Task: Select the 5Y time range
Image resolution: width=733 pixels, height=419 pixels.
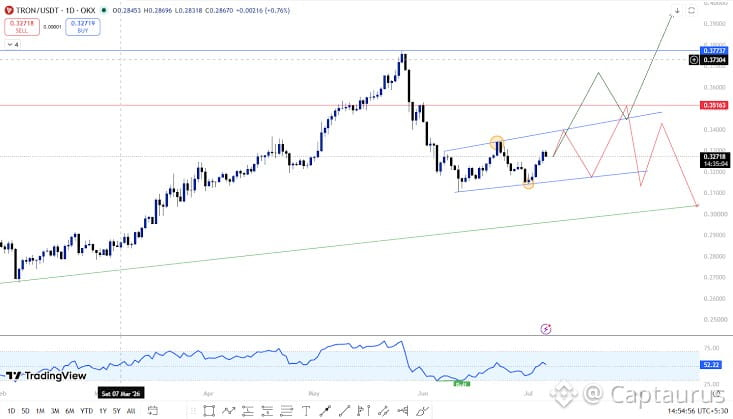Action: click(117, 411)
